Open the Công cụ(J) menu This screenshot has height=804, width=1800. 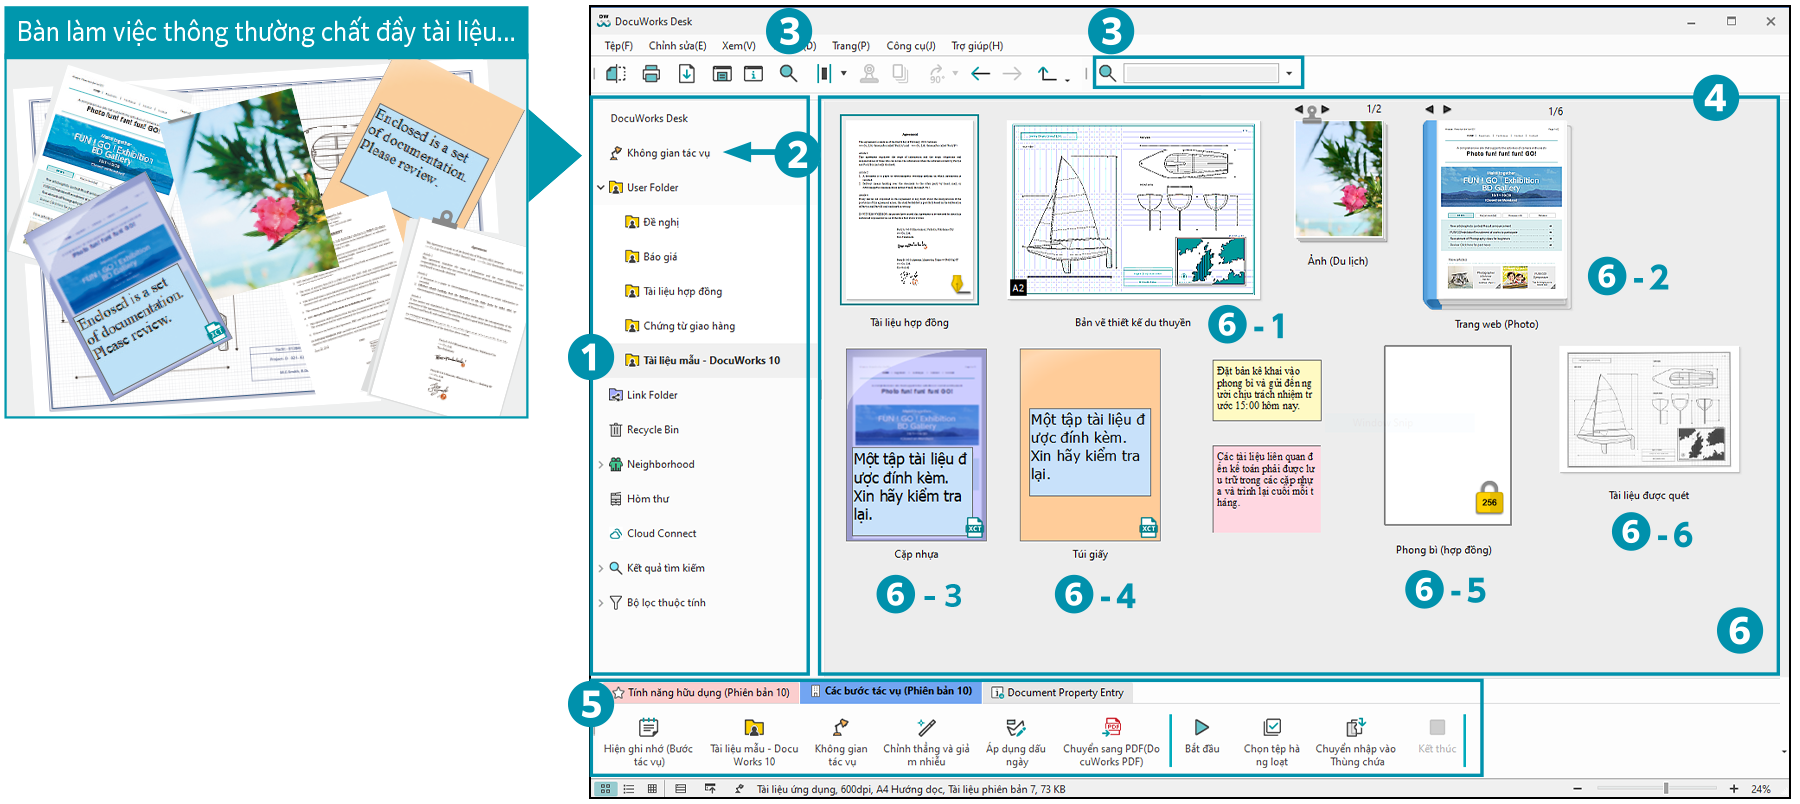[911, 46]
